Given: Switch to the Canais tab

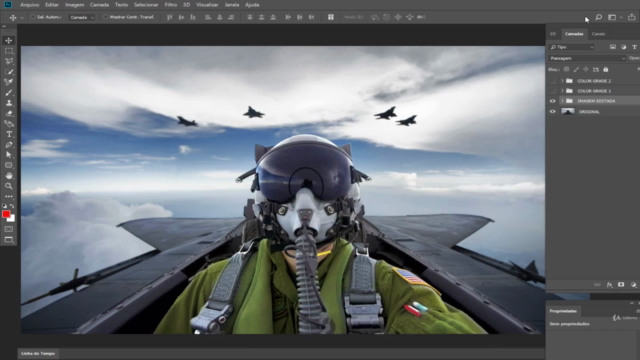Looking at the screenshot, I should [598, 34].
